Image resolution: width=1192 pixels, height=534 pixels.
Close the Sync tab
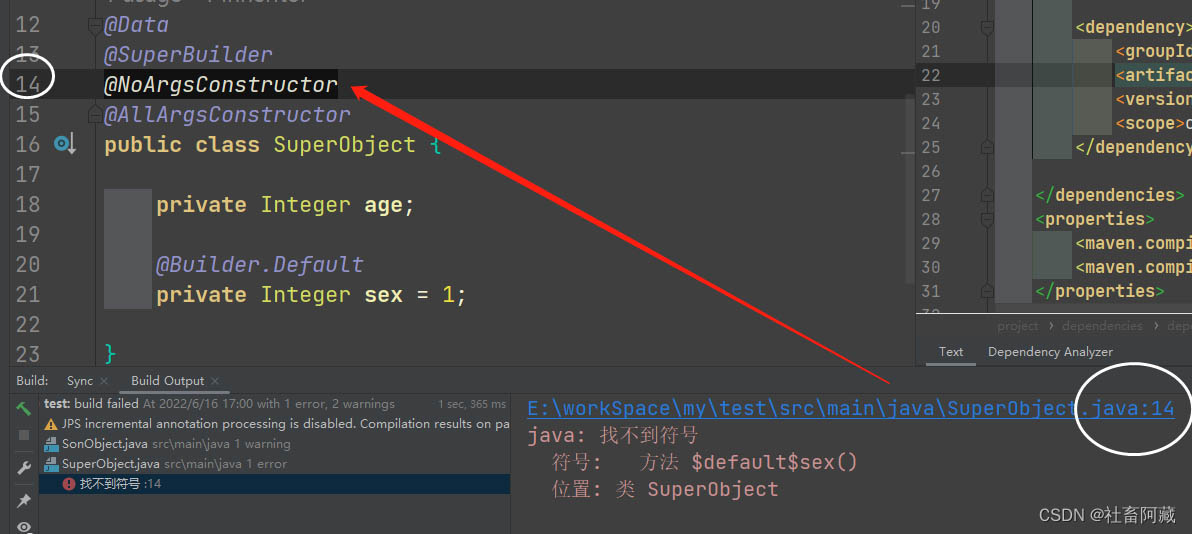pyautogui.click(x=103, y=381)
